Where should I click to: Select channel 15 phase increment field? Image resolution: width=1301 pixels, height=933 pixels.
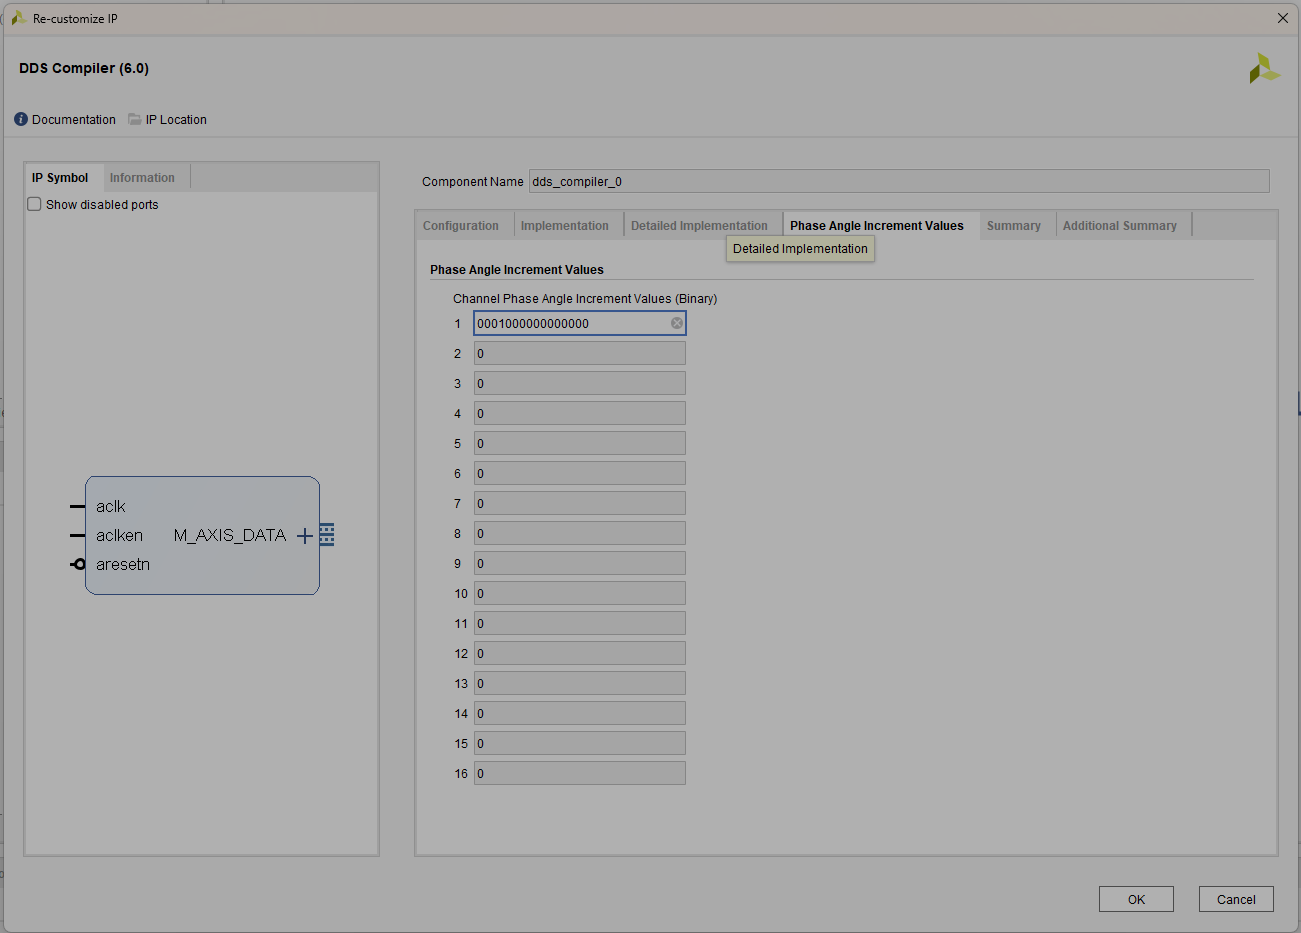click(580, 743)
